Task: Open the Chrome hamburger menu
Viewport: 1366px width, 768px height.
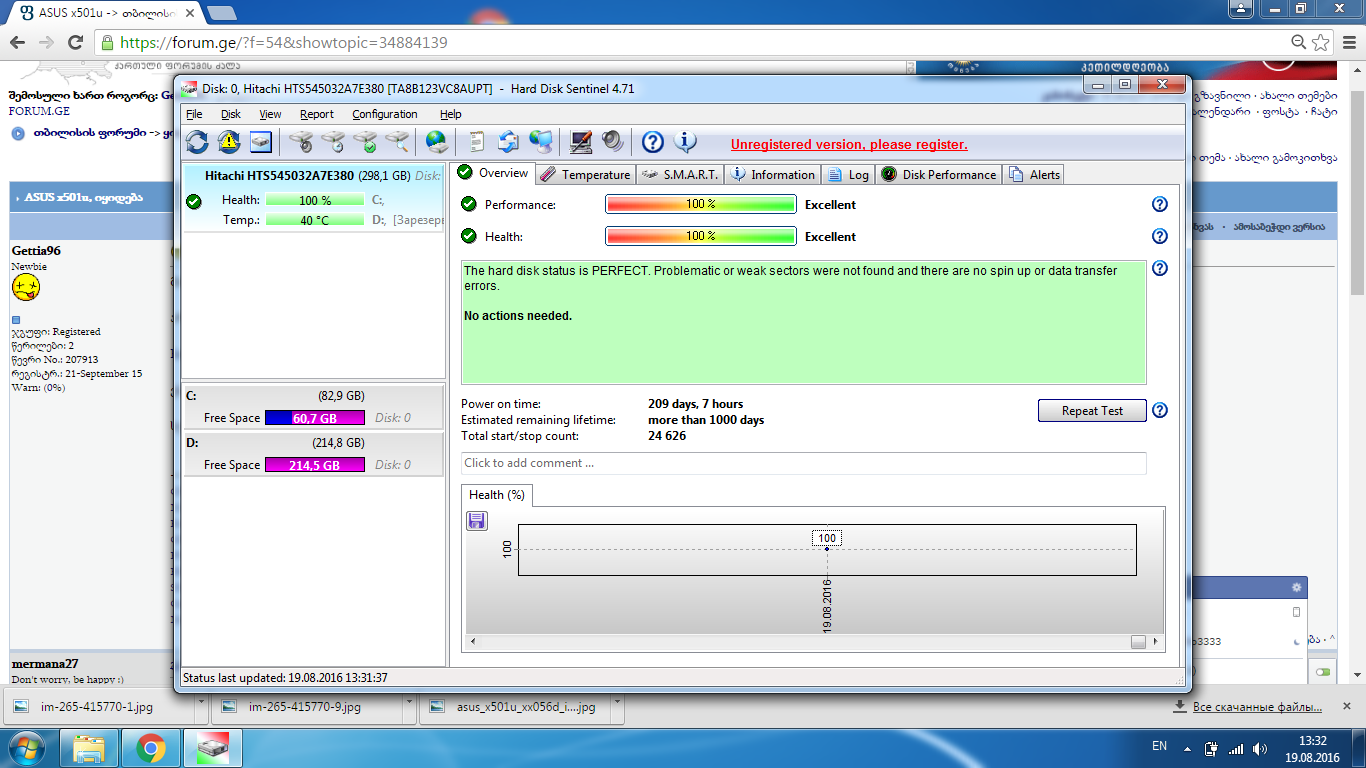Action: [x=1348, y=42]
